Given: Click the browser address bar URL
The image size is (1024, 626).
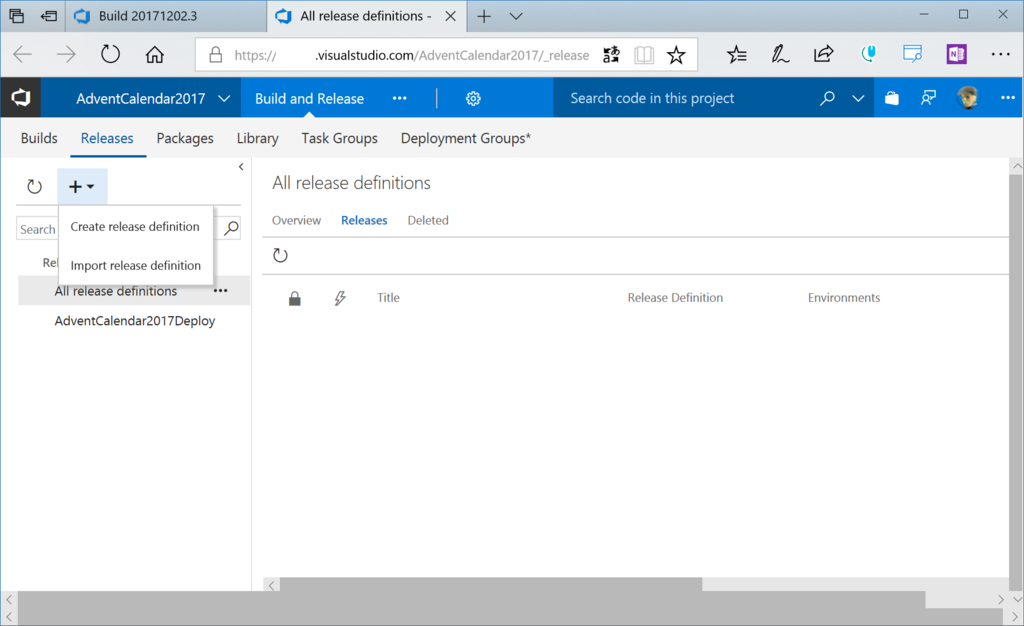Looking at the screenshot, I should coord(411,55).
